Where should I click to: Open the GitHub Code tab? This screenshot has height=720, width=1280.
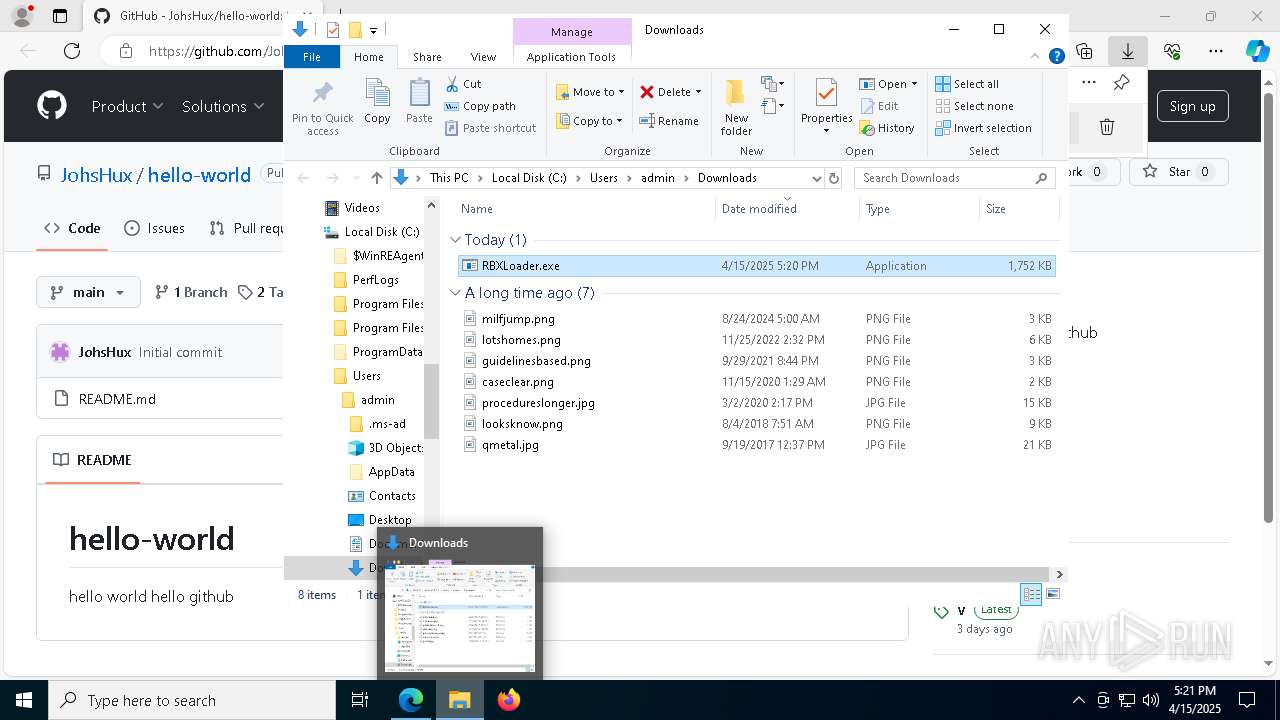point(73,228)
